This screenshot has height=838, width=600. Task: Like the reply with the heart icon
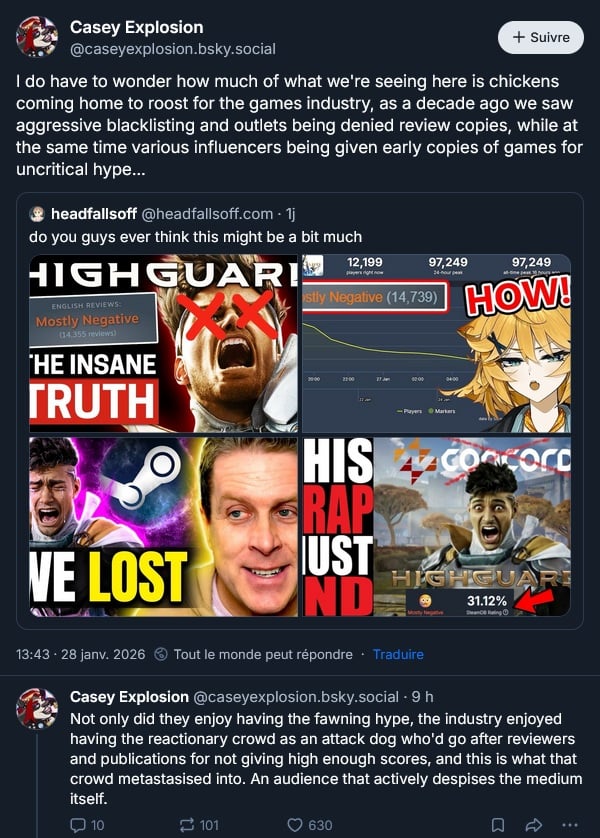[295, 825]
